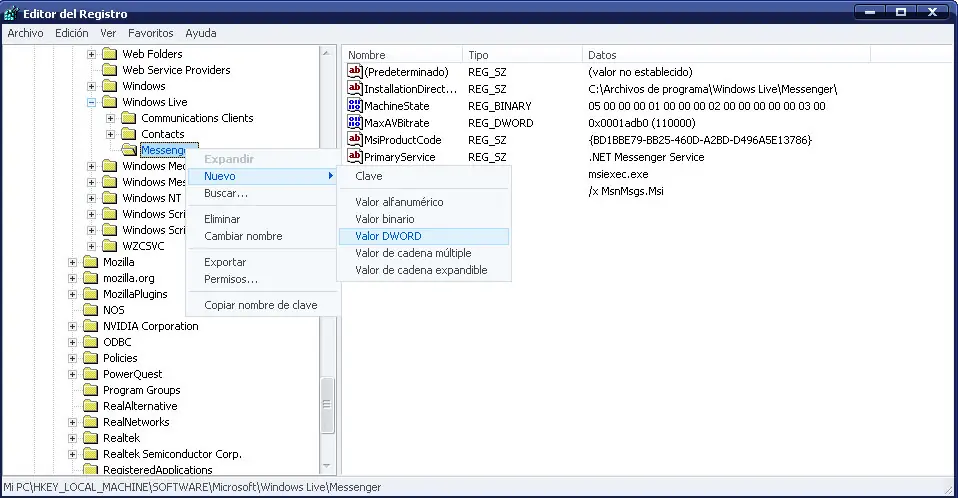Expand the Communications Clients key
958x498 pixels.
[x=111, y=118]
